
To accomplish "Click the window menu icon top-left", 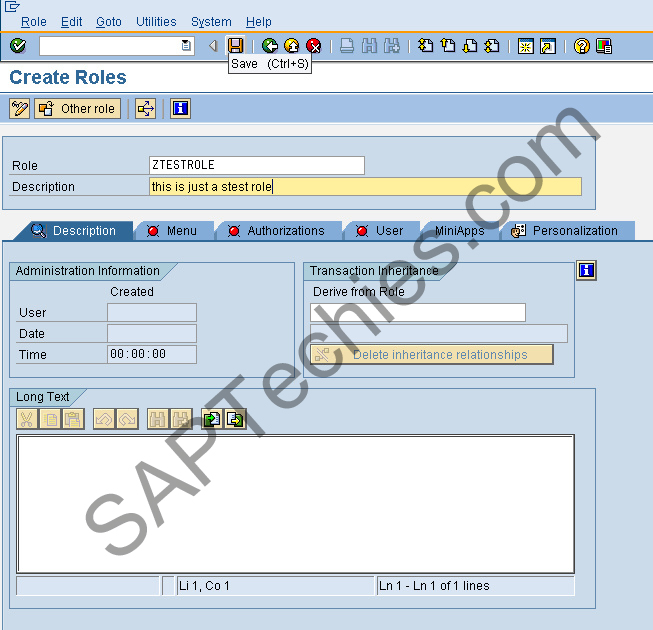I will tap(12, 6).
